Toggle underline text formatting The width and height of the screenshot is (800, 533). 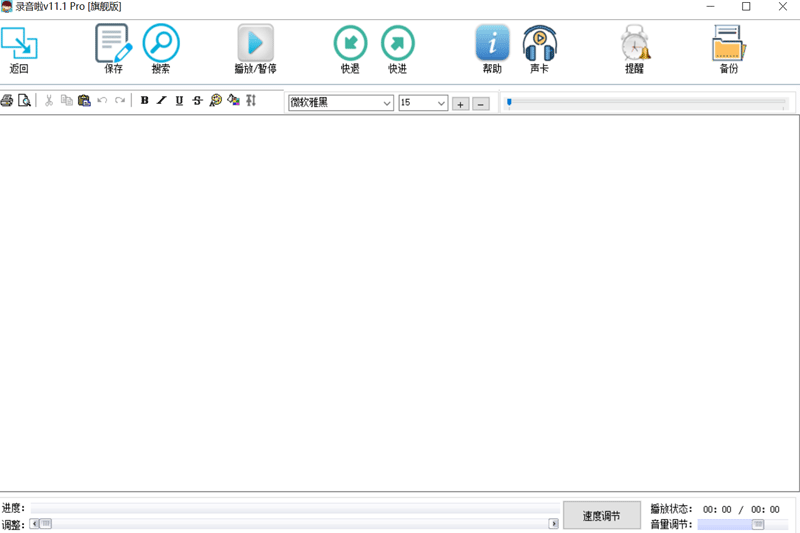click(x=179, y=101)
